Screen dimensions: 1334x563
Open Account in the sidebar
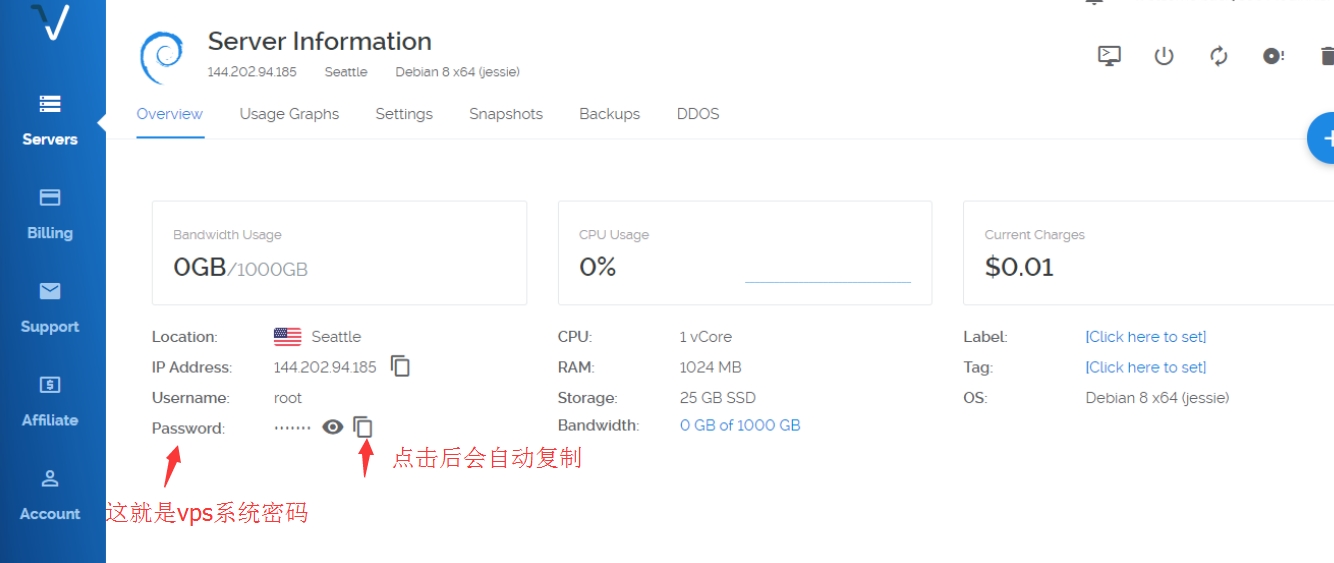tap(50, 494)
